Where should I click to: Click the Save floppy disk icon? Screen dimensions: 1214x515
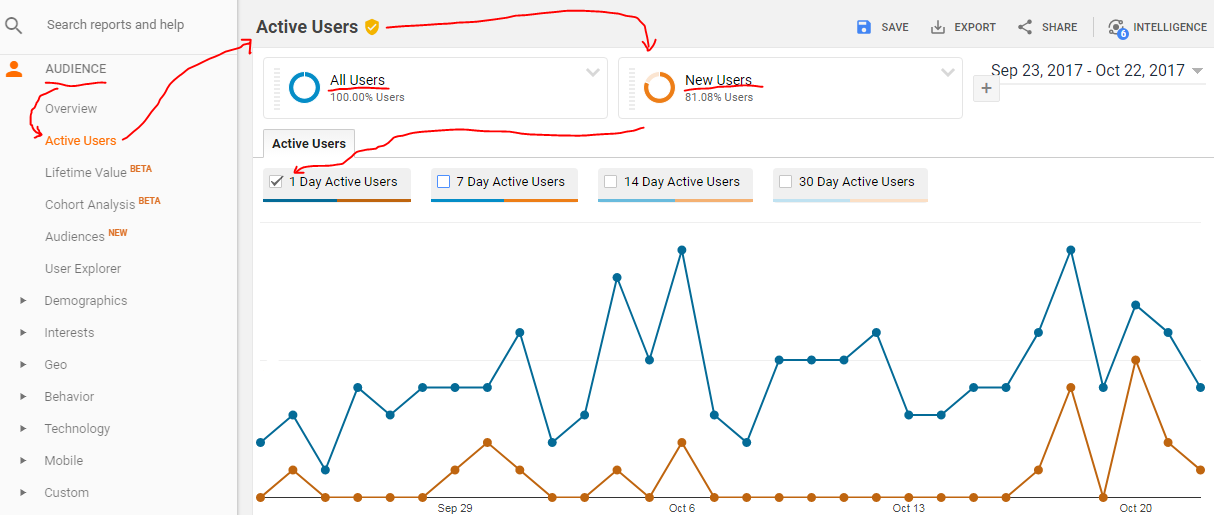(x=864, y=27)
